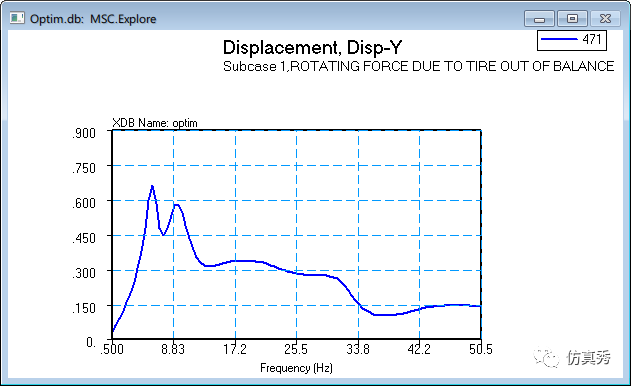Select the blue legend line sample
Image resolution: width=631 pixels, height=386 pixels.
(x=559, y=39)
